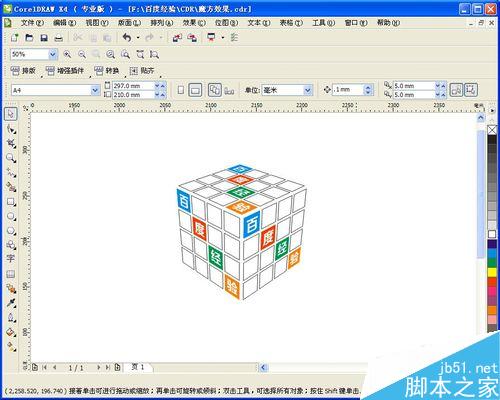Select the Polygon tool
The width and height of the screenshot is (500, 400).
tap(11, 231)
